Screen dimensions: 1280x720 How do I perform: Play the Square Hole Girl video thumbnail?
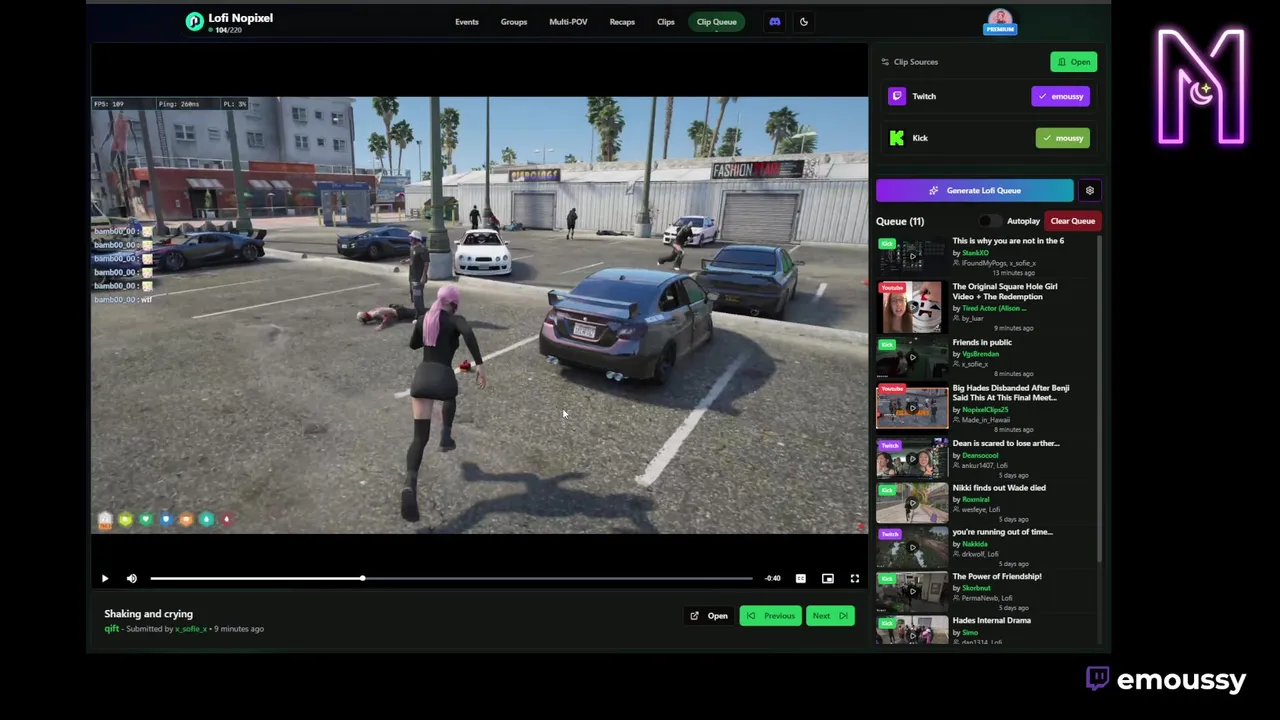pos(912,307)
